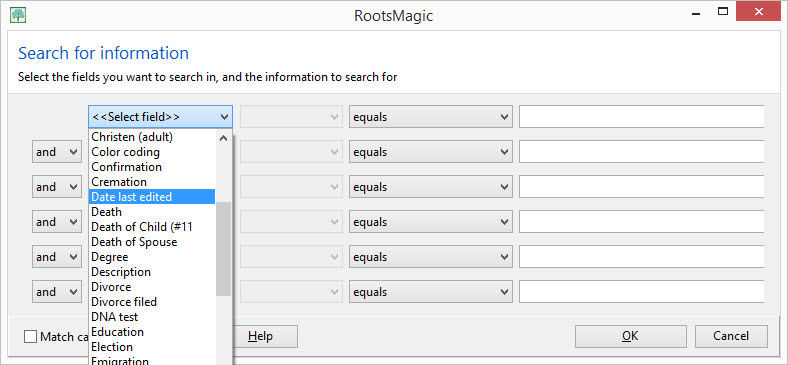
Task: Pick DNA test from the field list
Action: [152, 317]
